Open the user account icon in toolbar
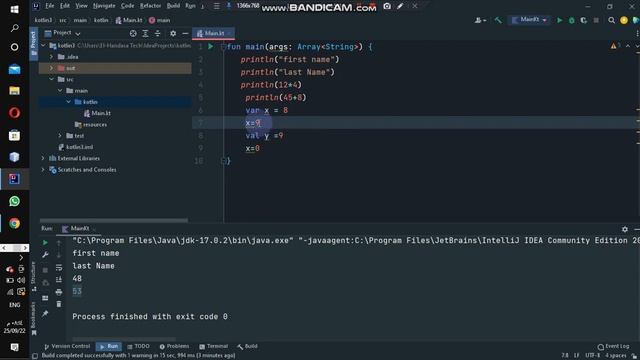Screen dimensions: 640x360 (480, 20)
